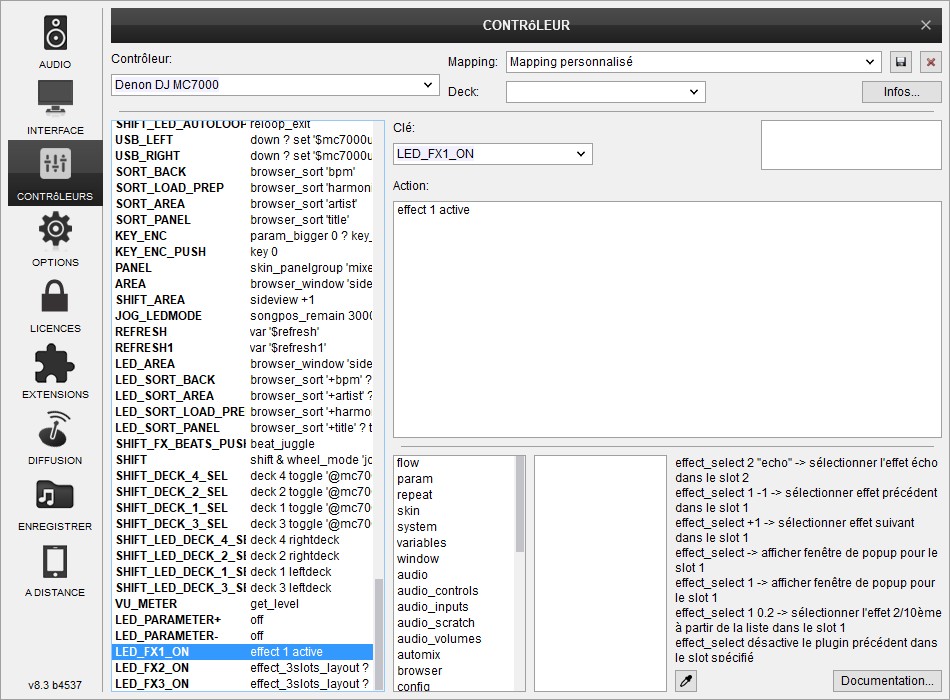Select audio_volumes in the action category list

point(439,639)
